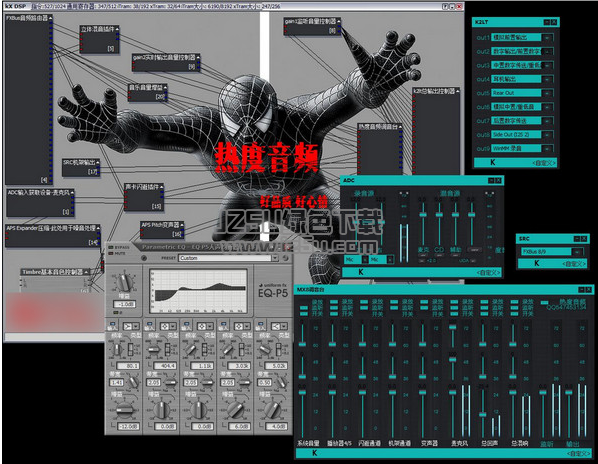
Task: Click the microphone channel main fader in MX8
Action: tap(453, 392)
